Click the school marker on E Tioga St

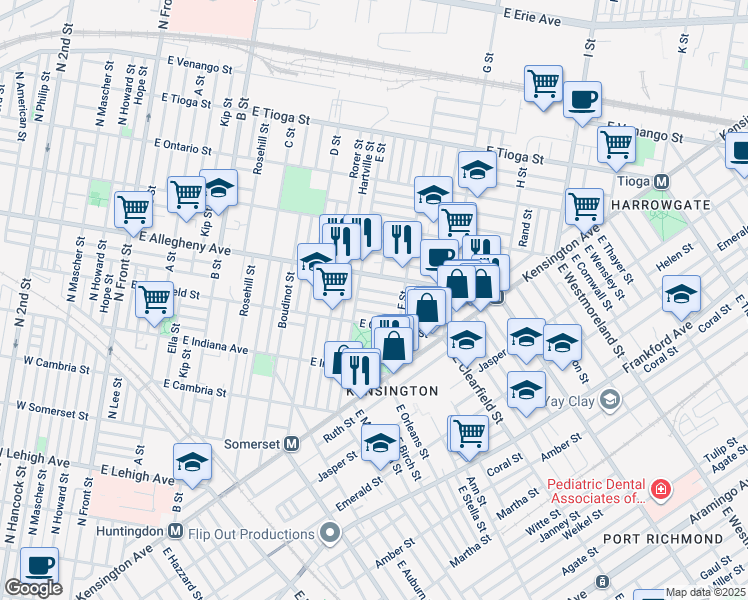(477, 174)
